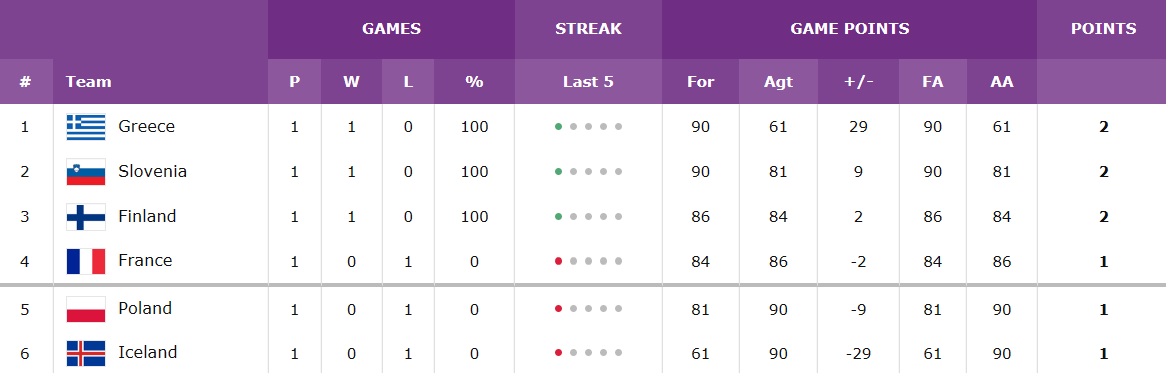
Task: Click the FA column header
Action: click(933, 82)
